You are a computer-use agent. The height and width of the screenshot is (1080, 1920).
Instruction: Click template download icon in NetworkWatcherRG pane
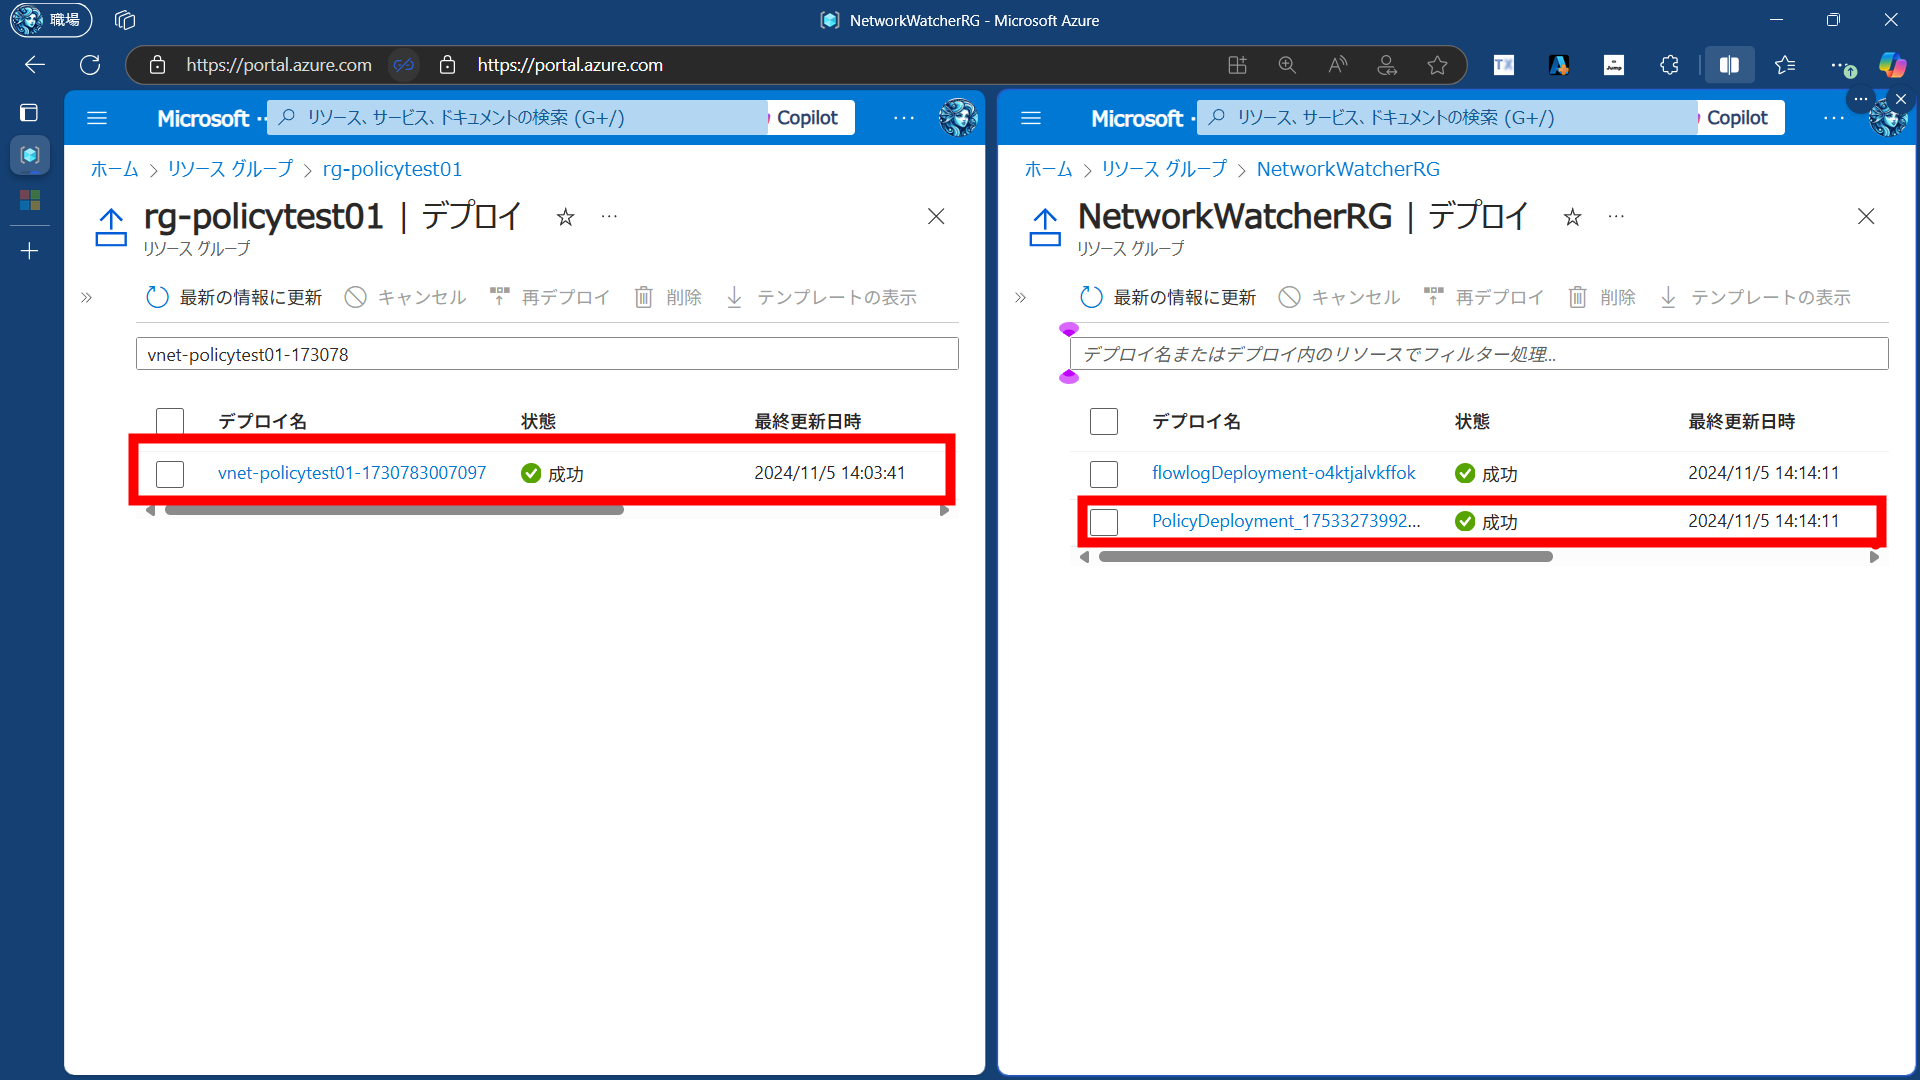point(1668,297)
